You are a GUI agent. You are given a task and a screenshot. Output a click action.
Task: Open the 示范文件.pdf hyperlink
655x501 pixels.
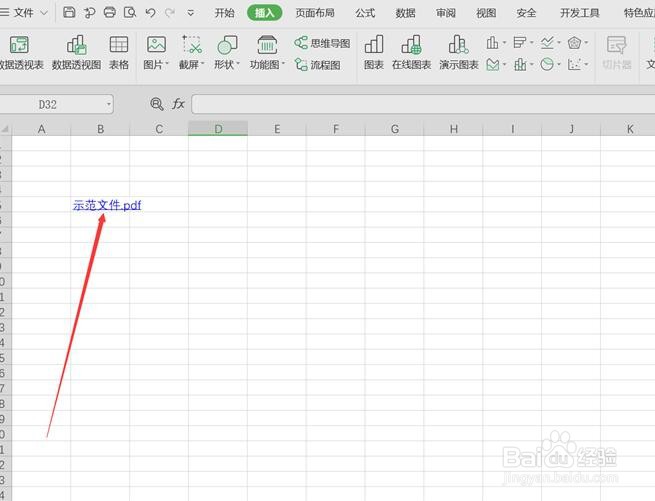pos(107,205)
